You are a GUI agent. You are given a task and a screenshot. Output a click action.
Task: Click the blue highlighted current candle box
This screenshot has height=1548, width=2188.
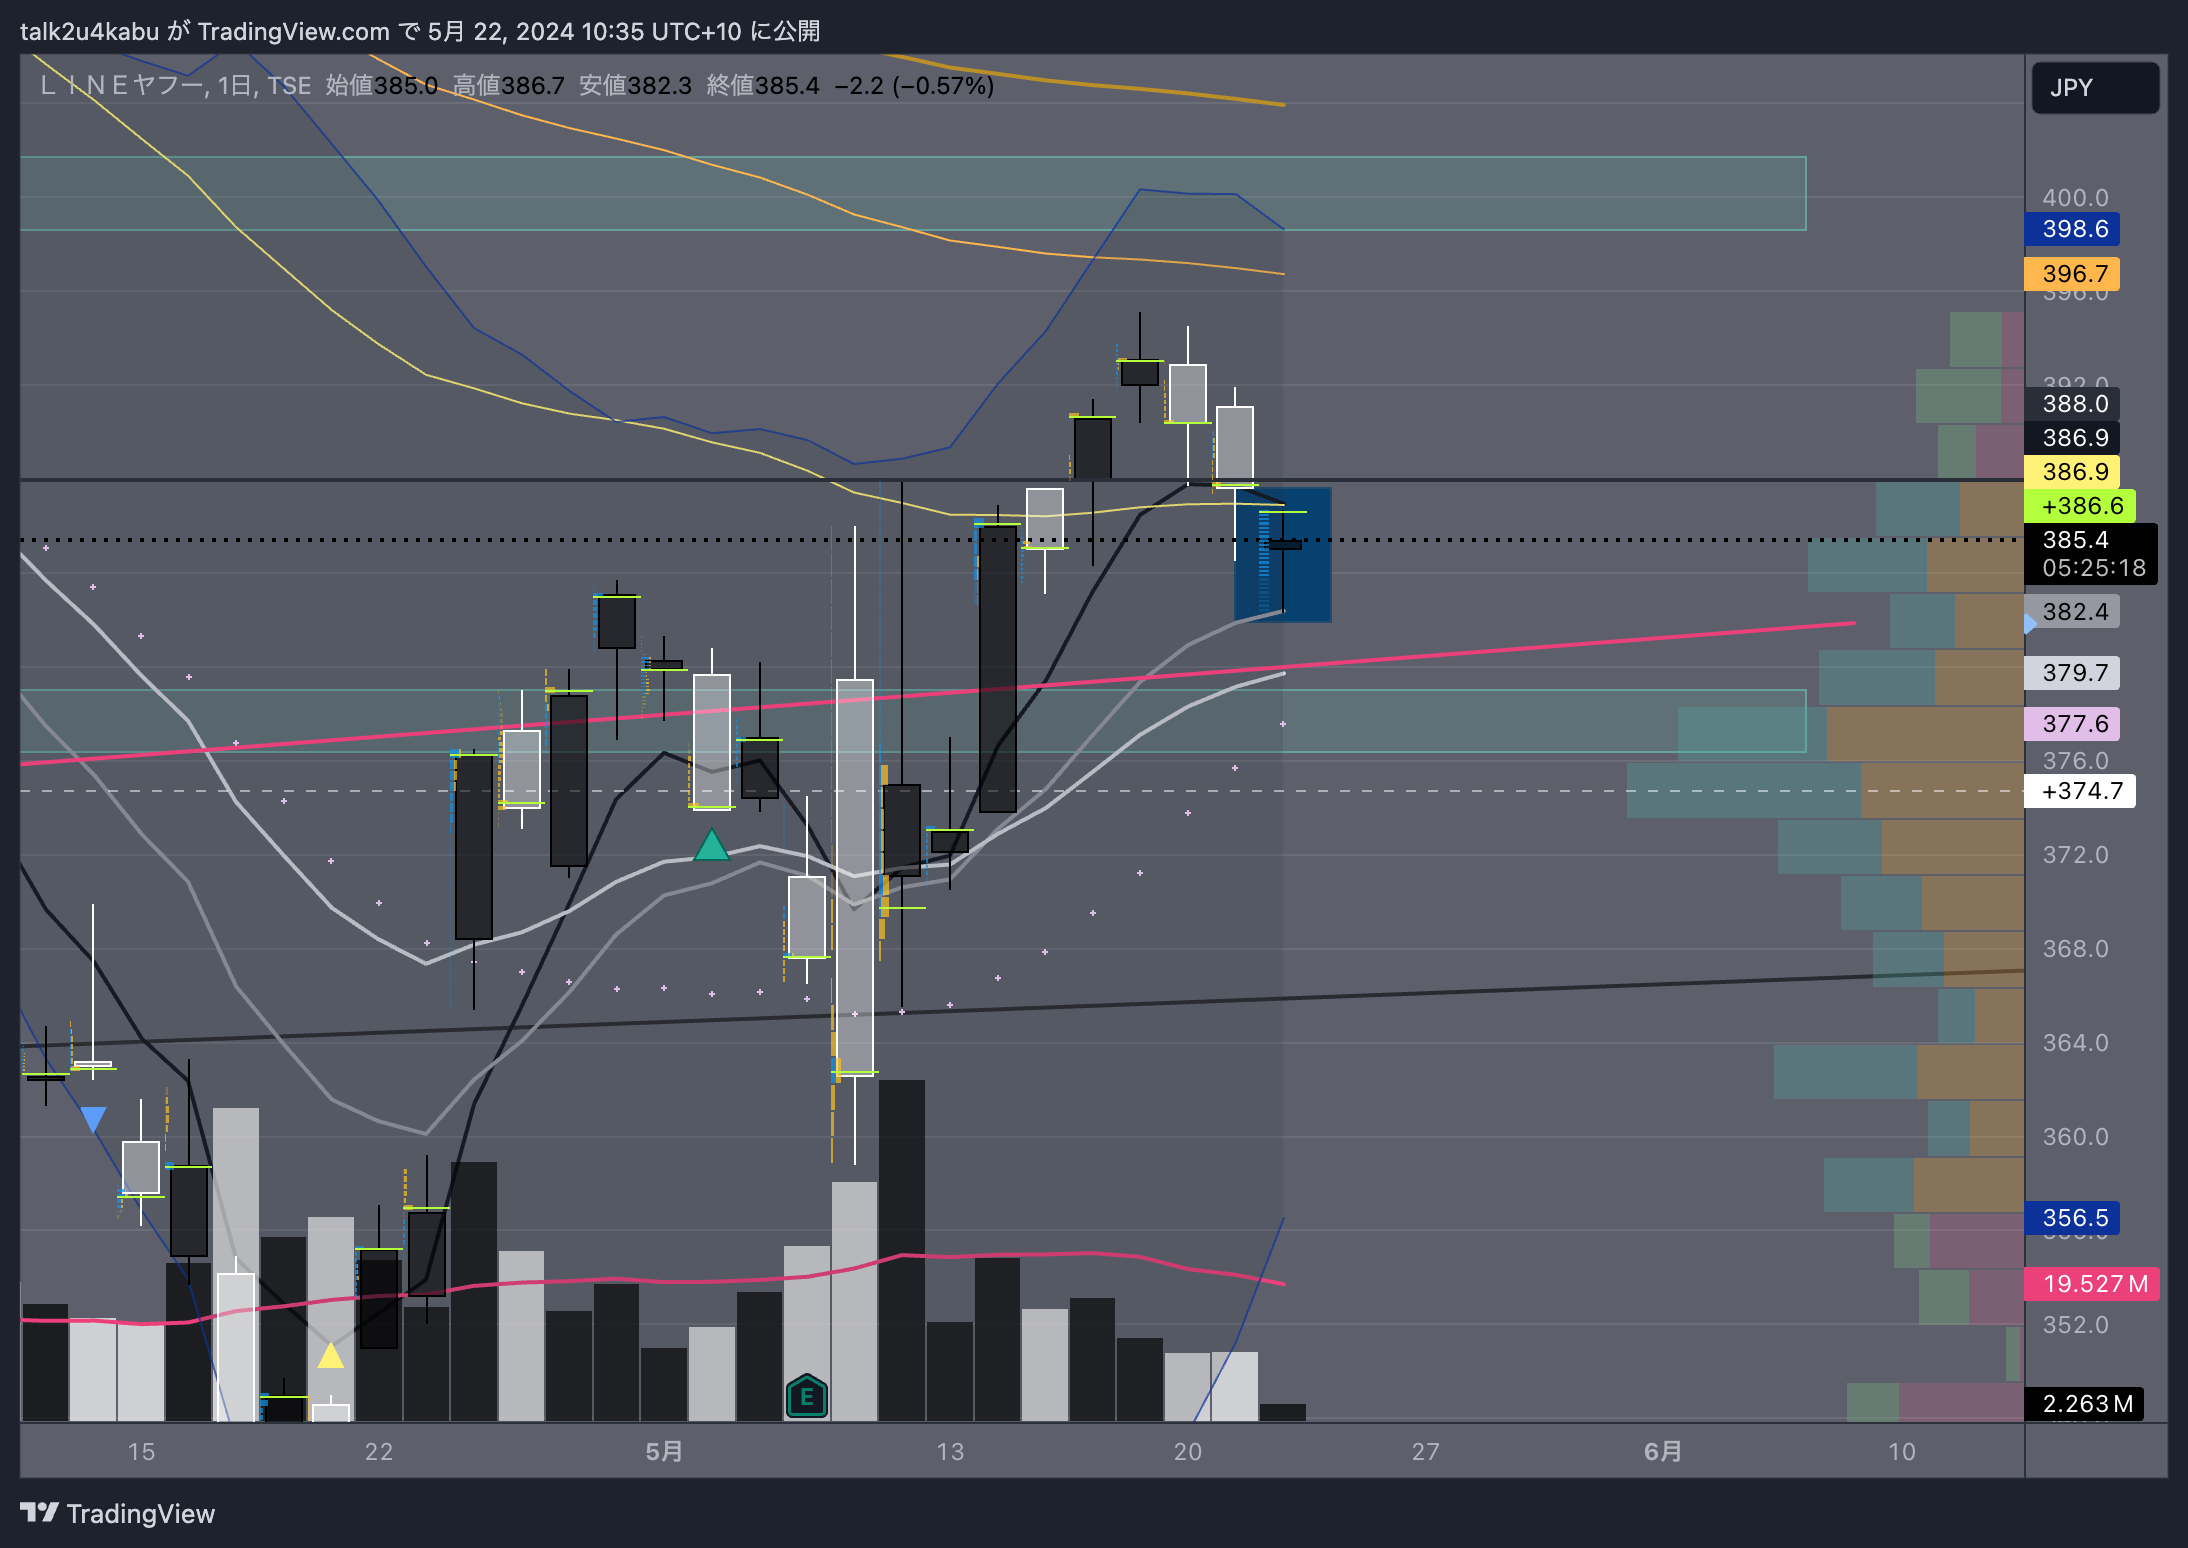pyautogui.click(x=1282, y=555)
